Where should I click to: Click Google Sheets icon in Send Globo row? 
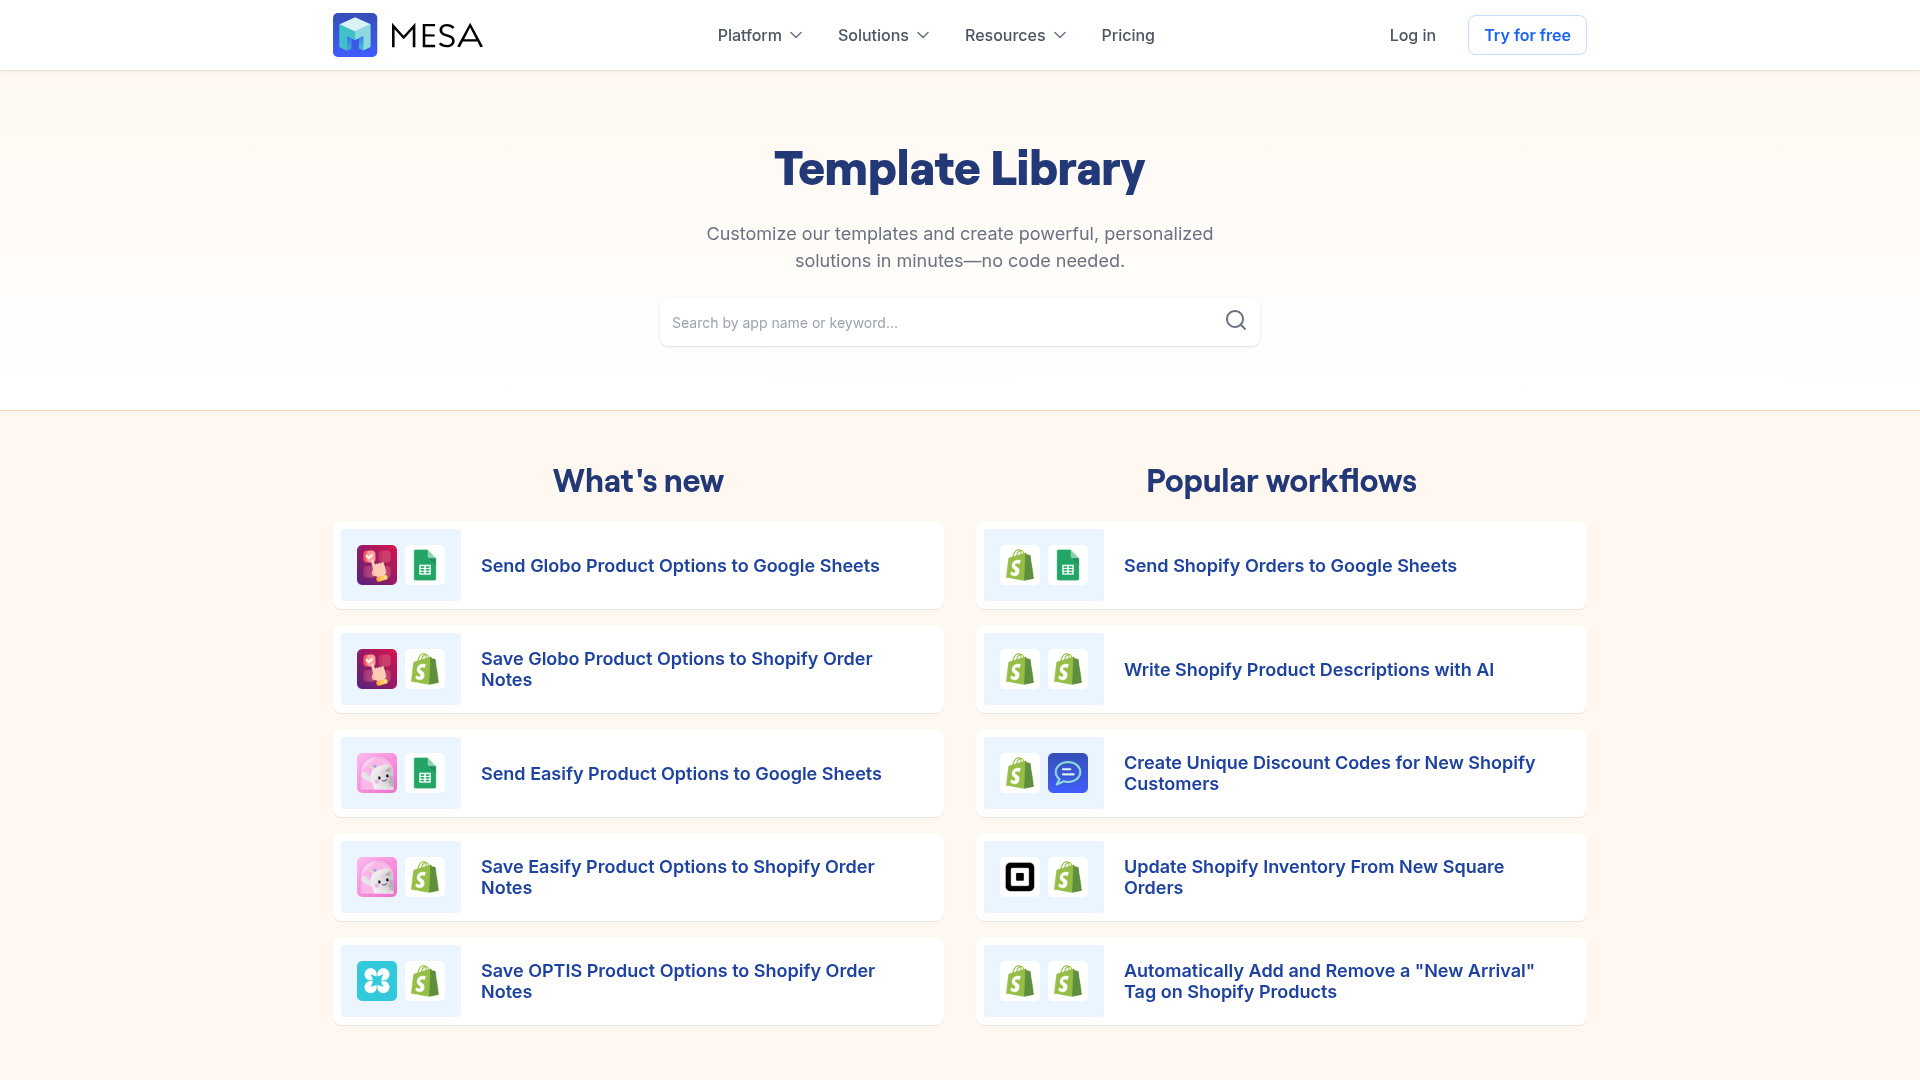425,565
